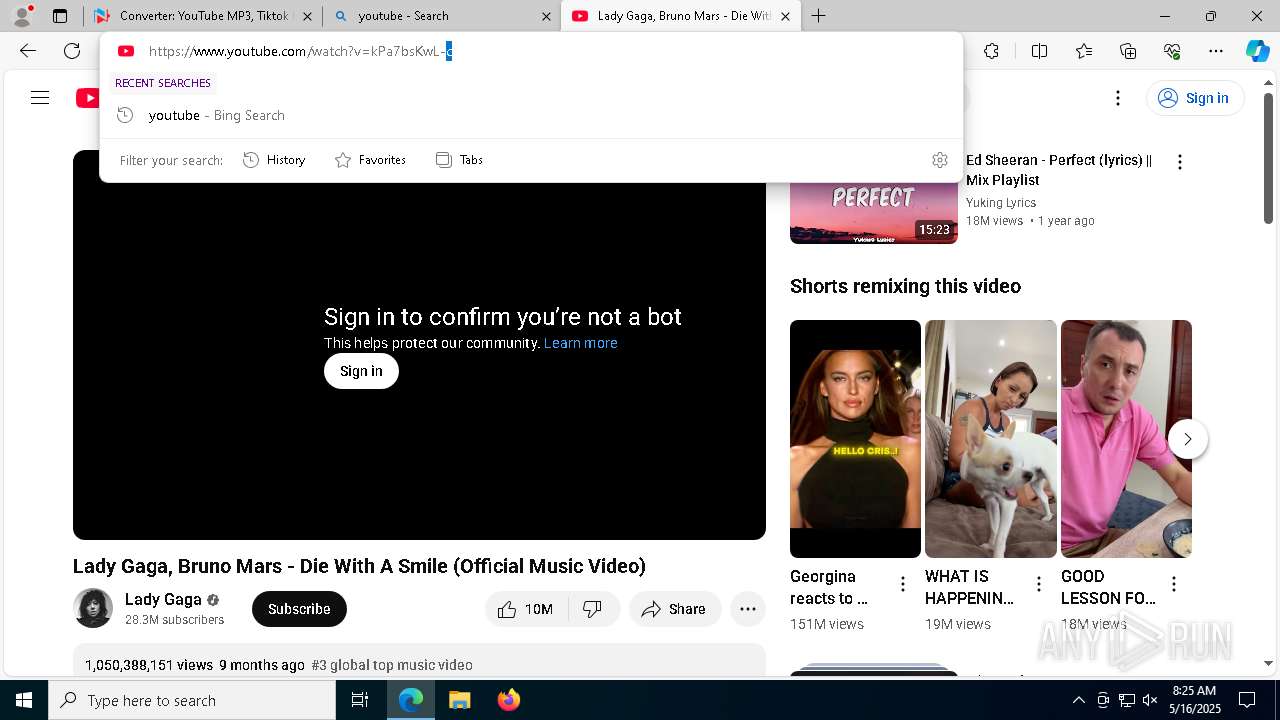Filter suggestions by History
The height and width of the screenshot is (720, 1280).
coord(274,160)
